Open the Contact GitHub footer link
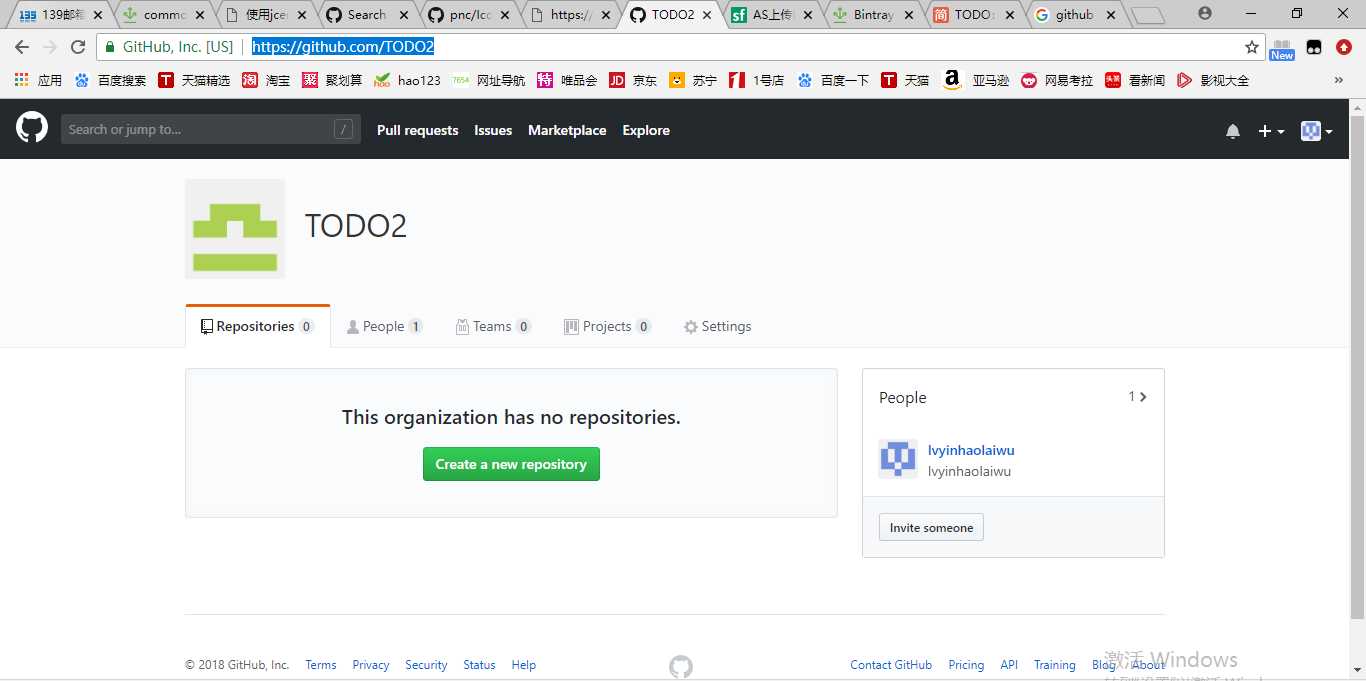This screenshot has height=681, width=1366. pyautogui.click(x=891, y=665)
